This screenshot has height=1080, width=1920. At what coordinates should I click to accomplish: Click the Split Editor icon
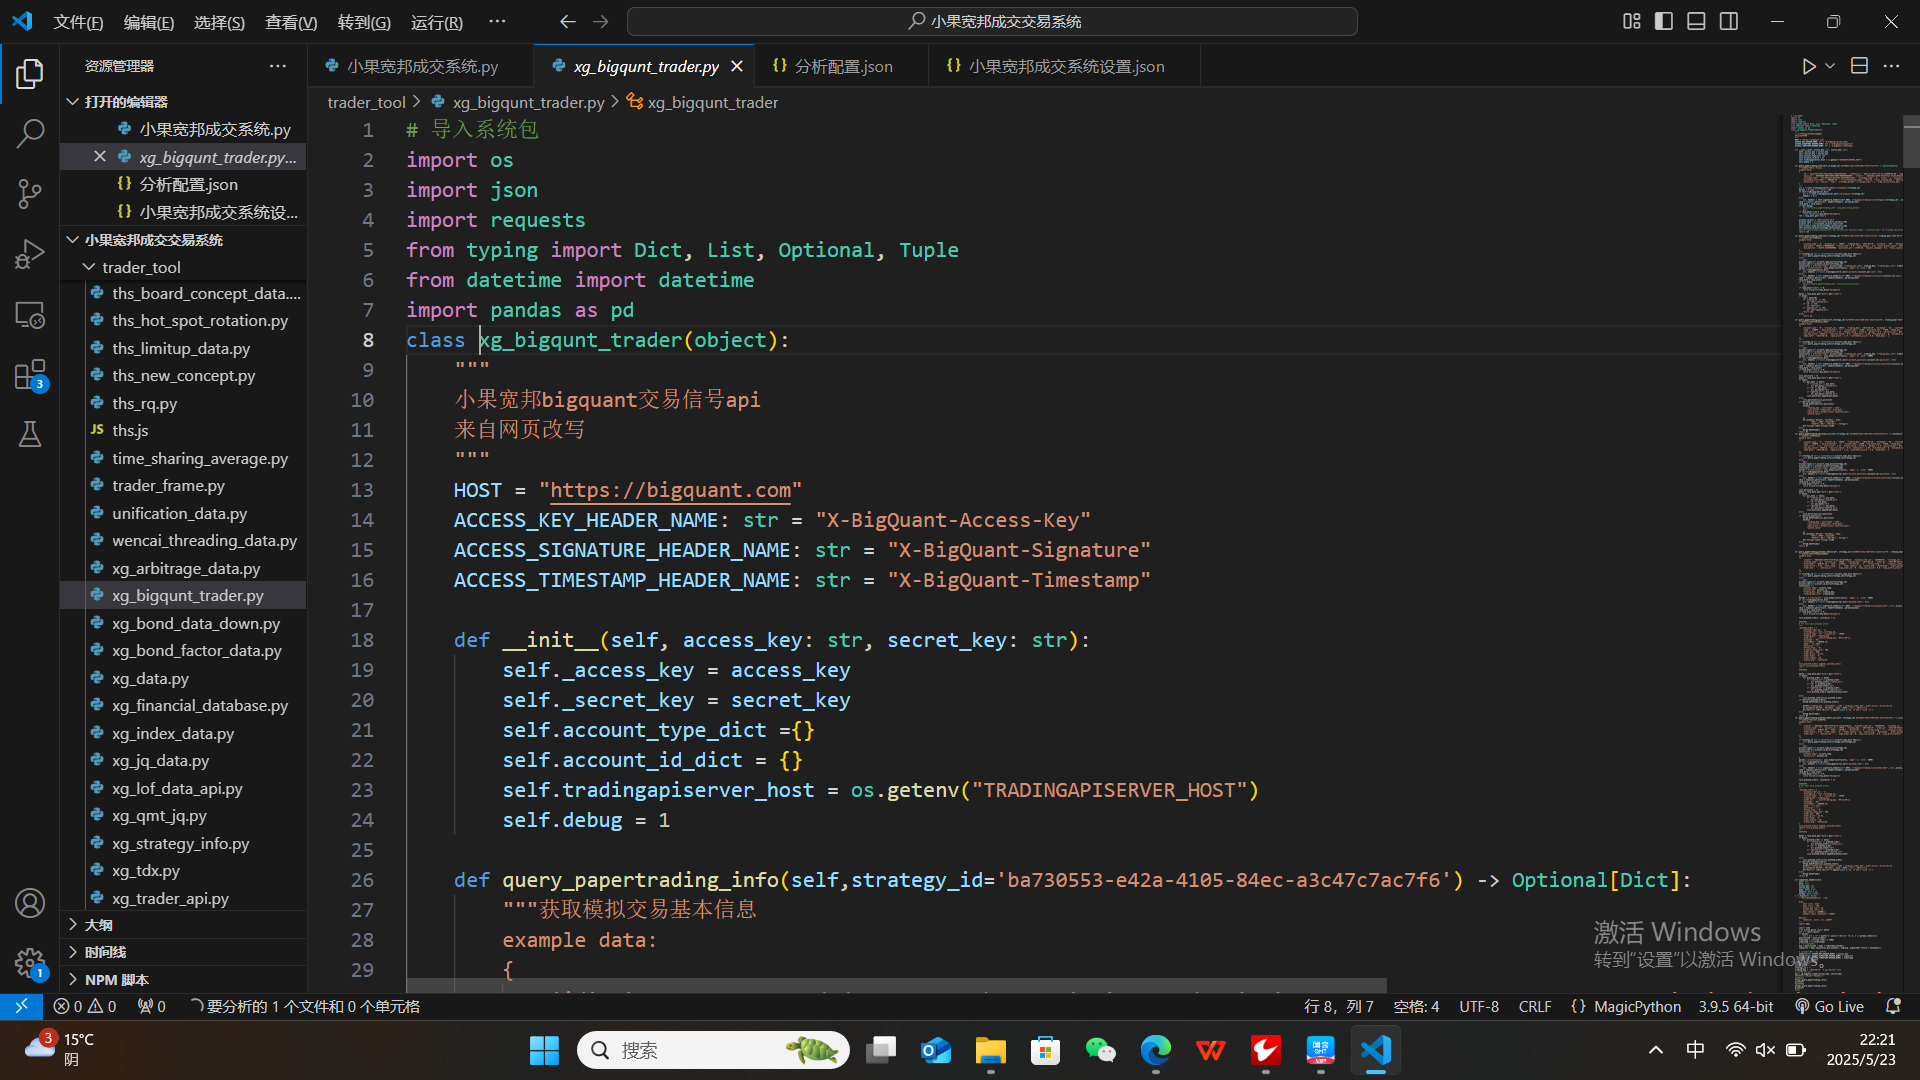pos(1859,66)
